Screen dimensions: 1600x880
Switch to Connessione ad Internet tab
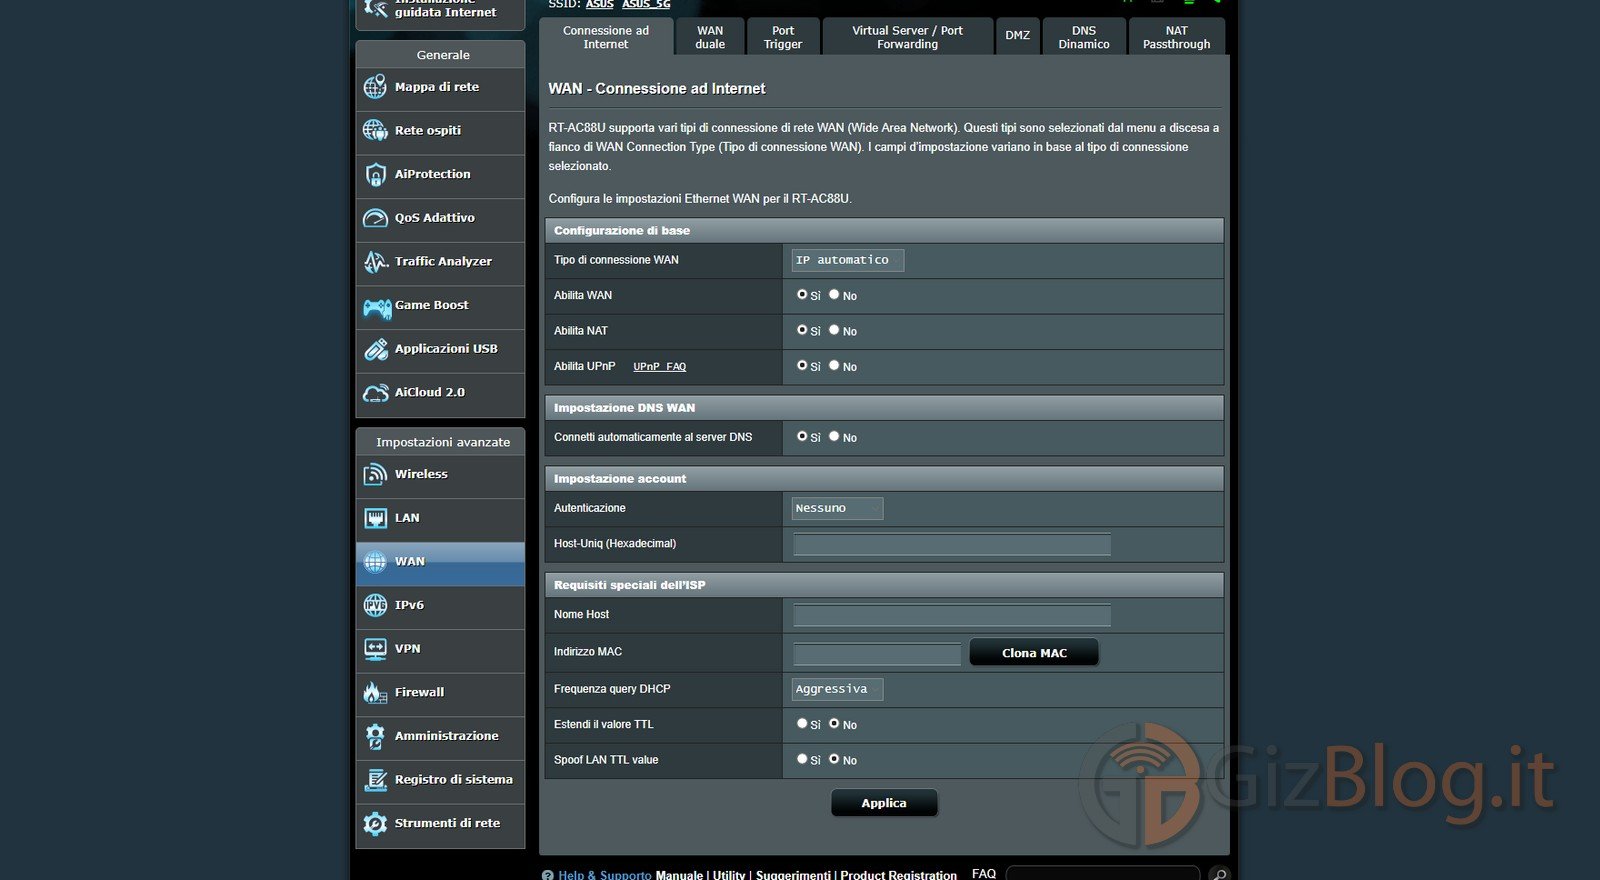point(606,37)
